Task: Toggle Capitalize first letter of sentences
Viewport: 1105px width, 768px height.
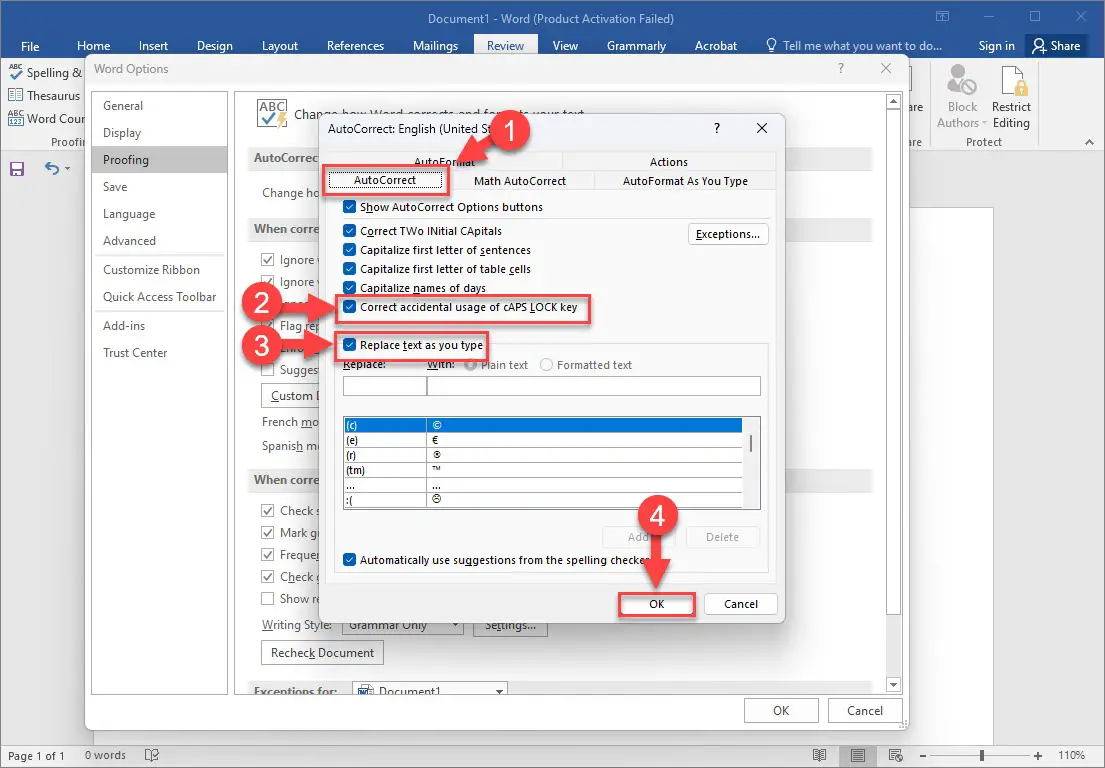Action: pos(349,249)
